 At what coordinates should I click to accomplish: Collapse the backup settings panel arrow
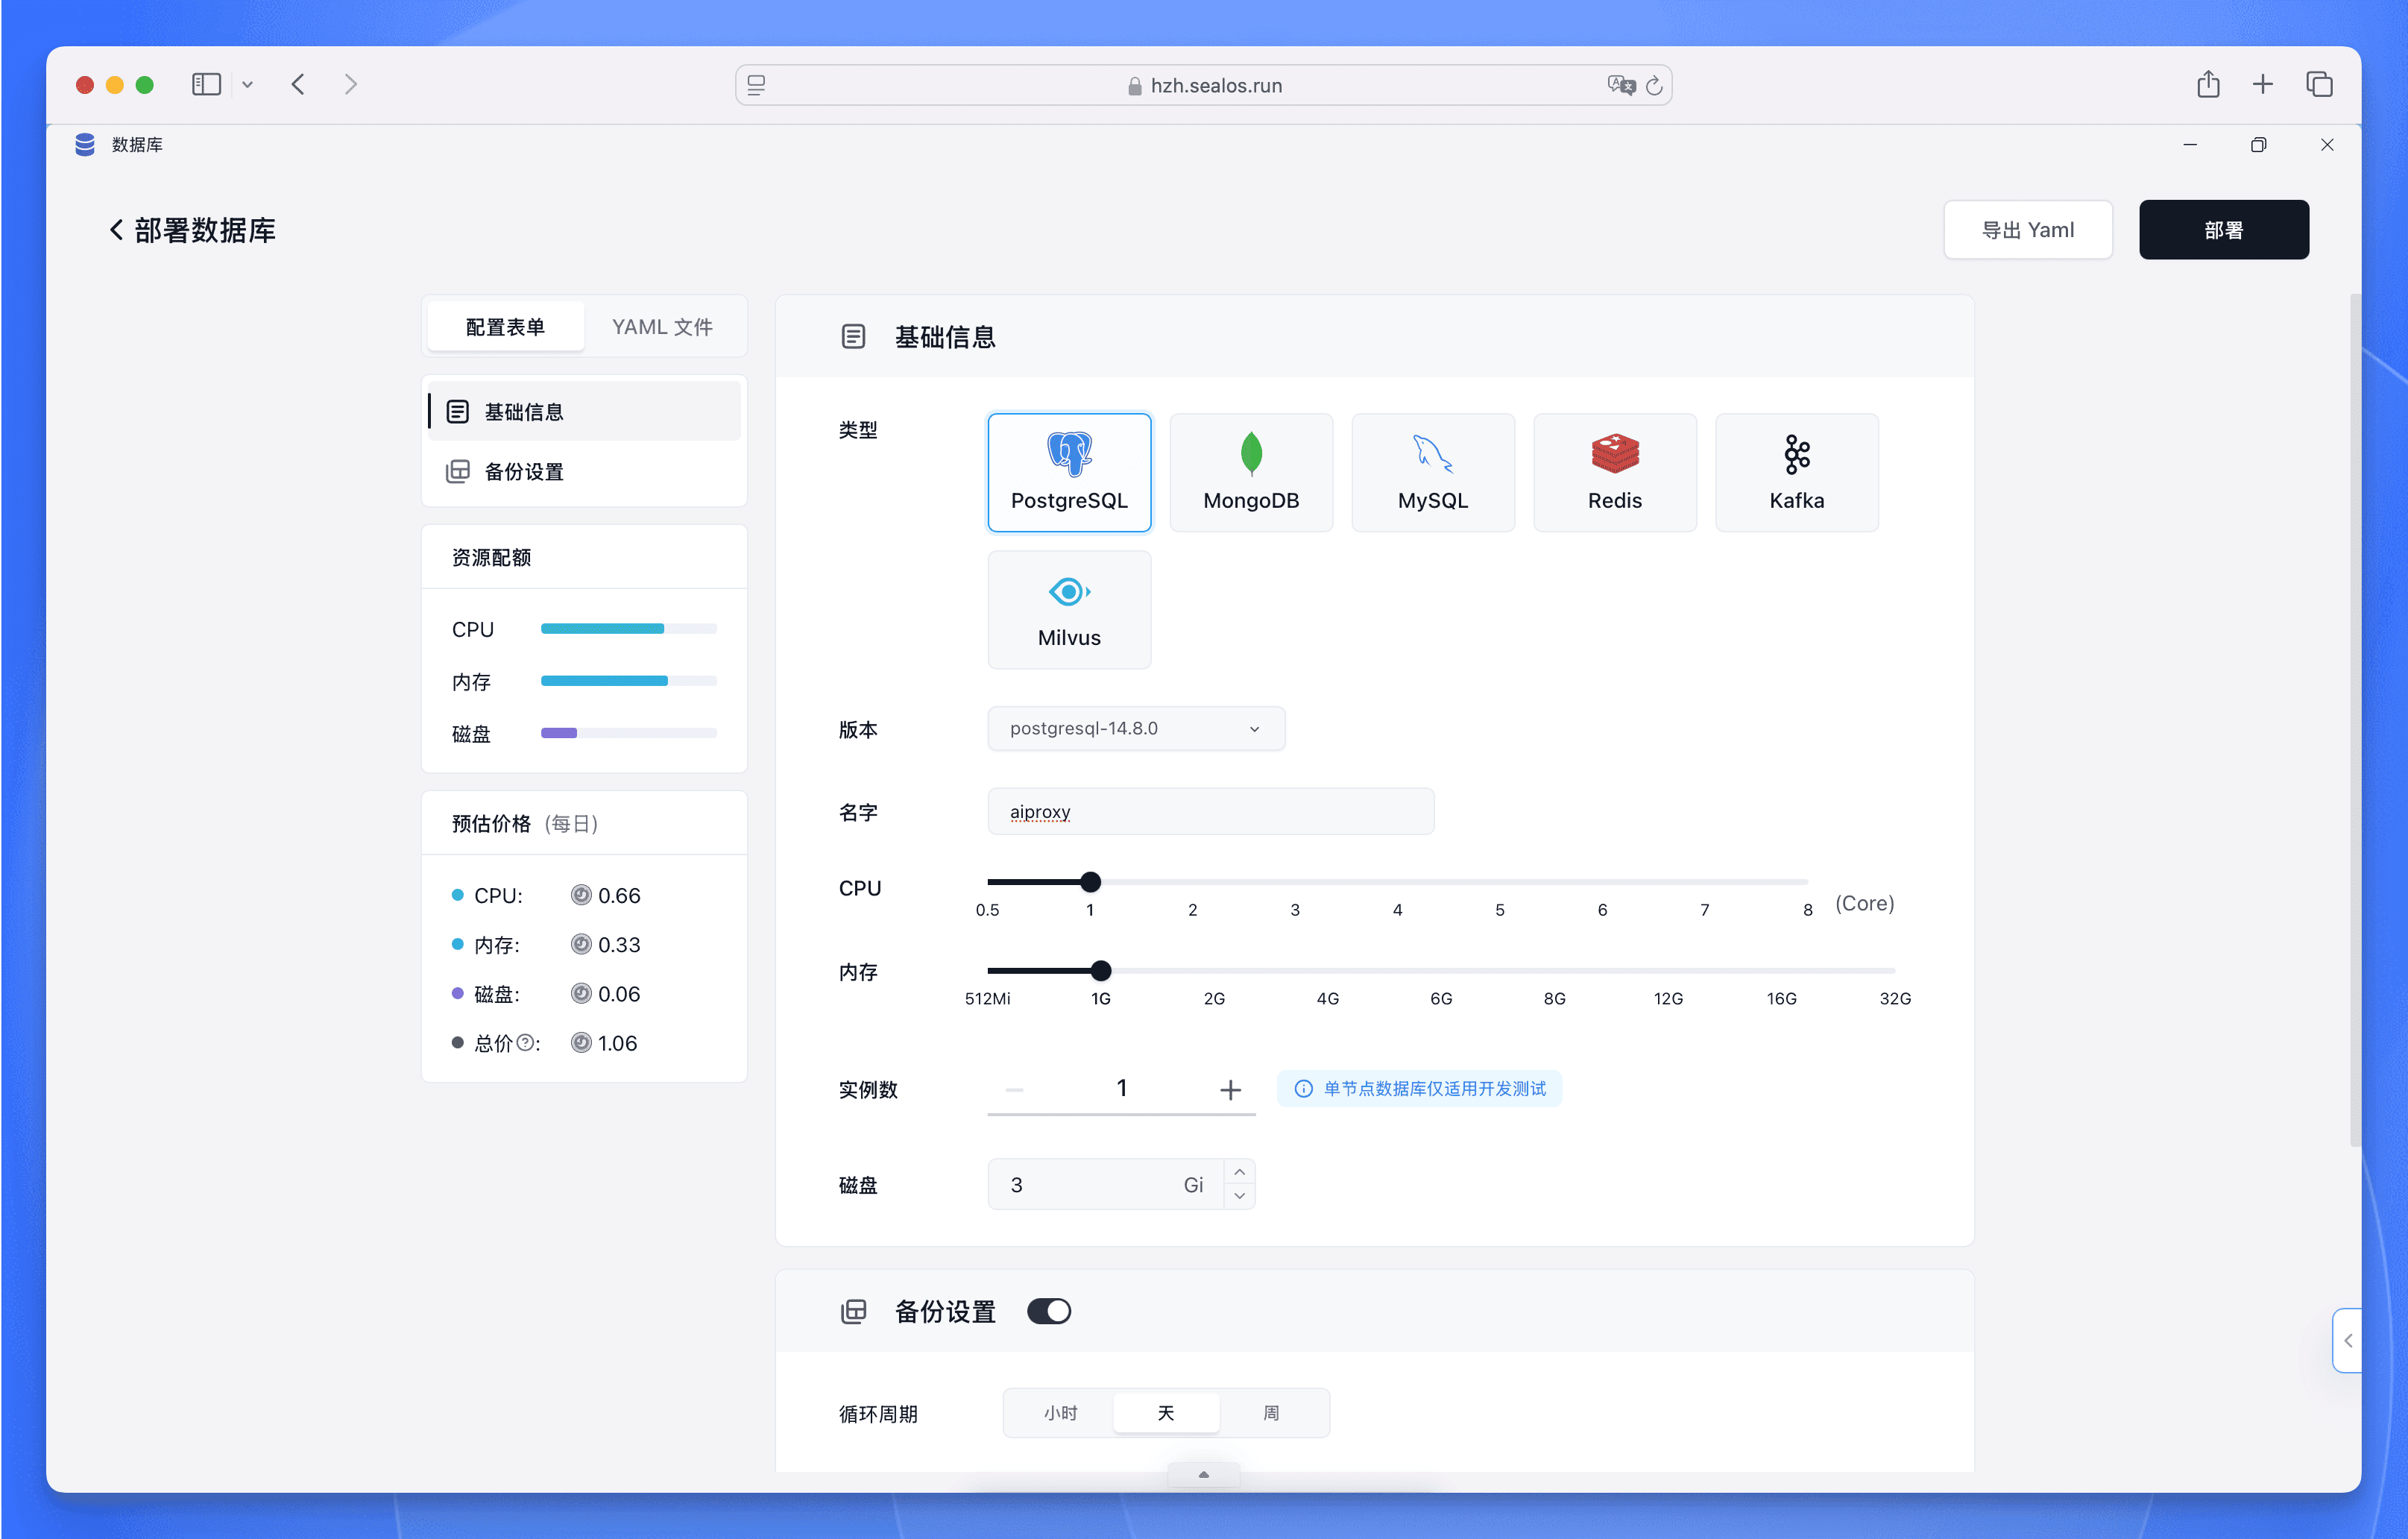point(1203,1474)
